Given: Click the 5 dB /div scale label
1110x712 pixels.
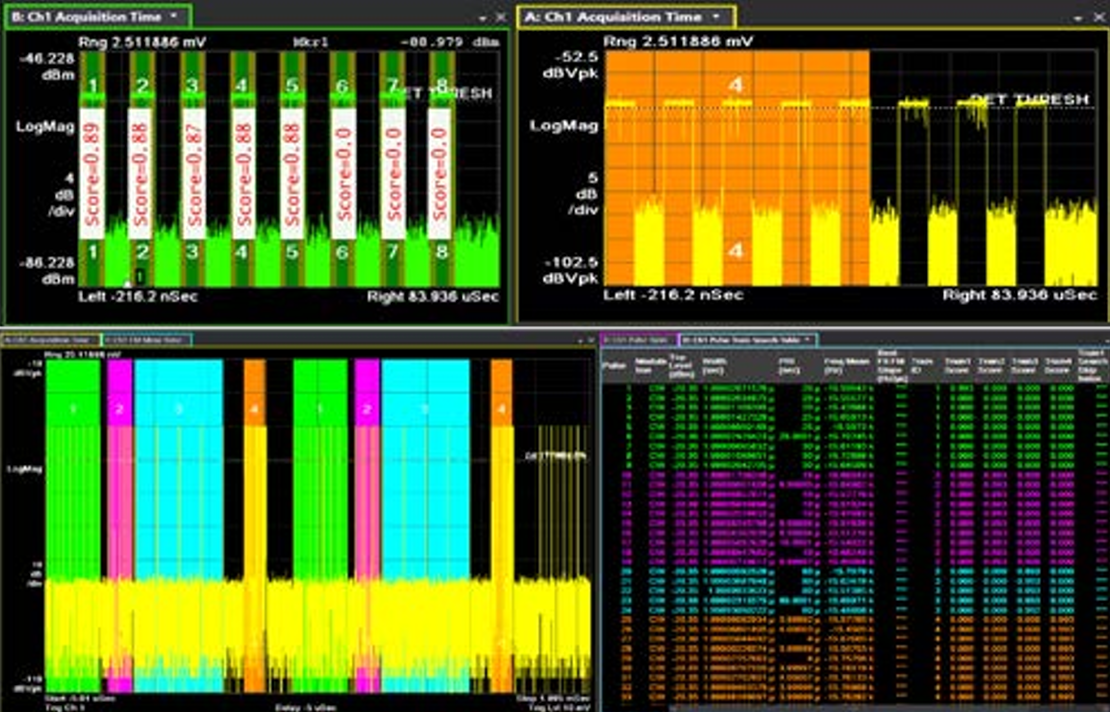Looking at the screenshot, I should coord(584,193).
